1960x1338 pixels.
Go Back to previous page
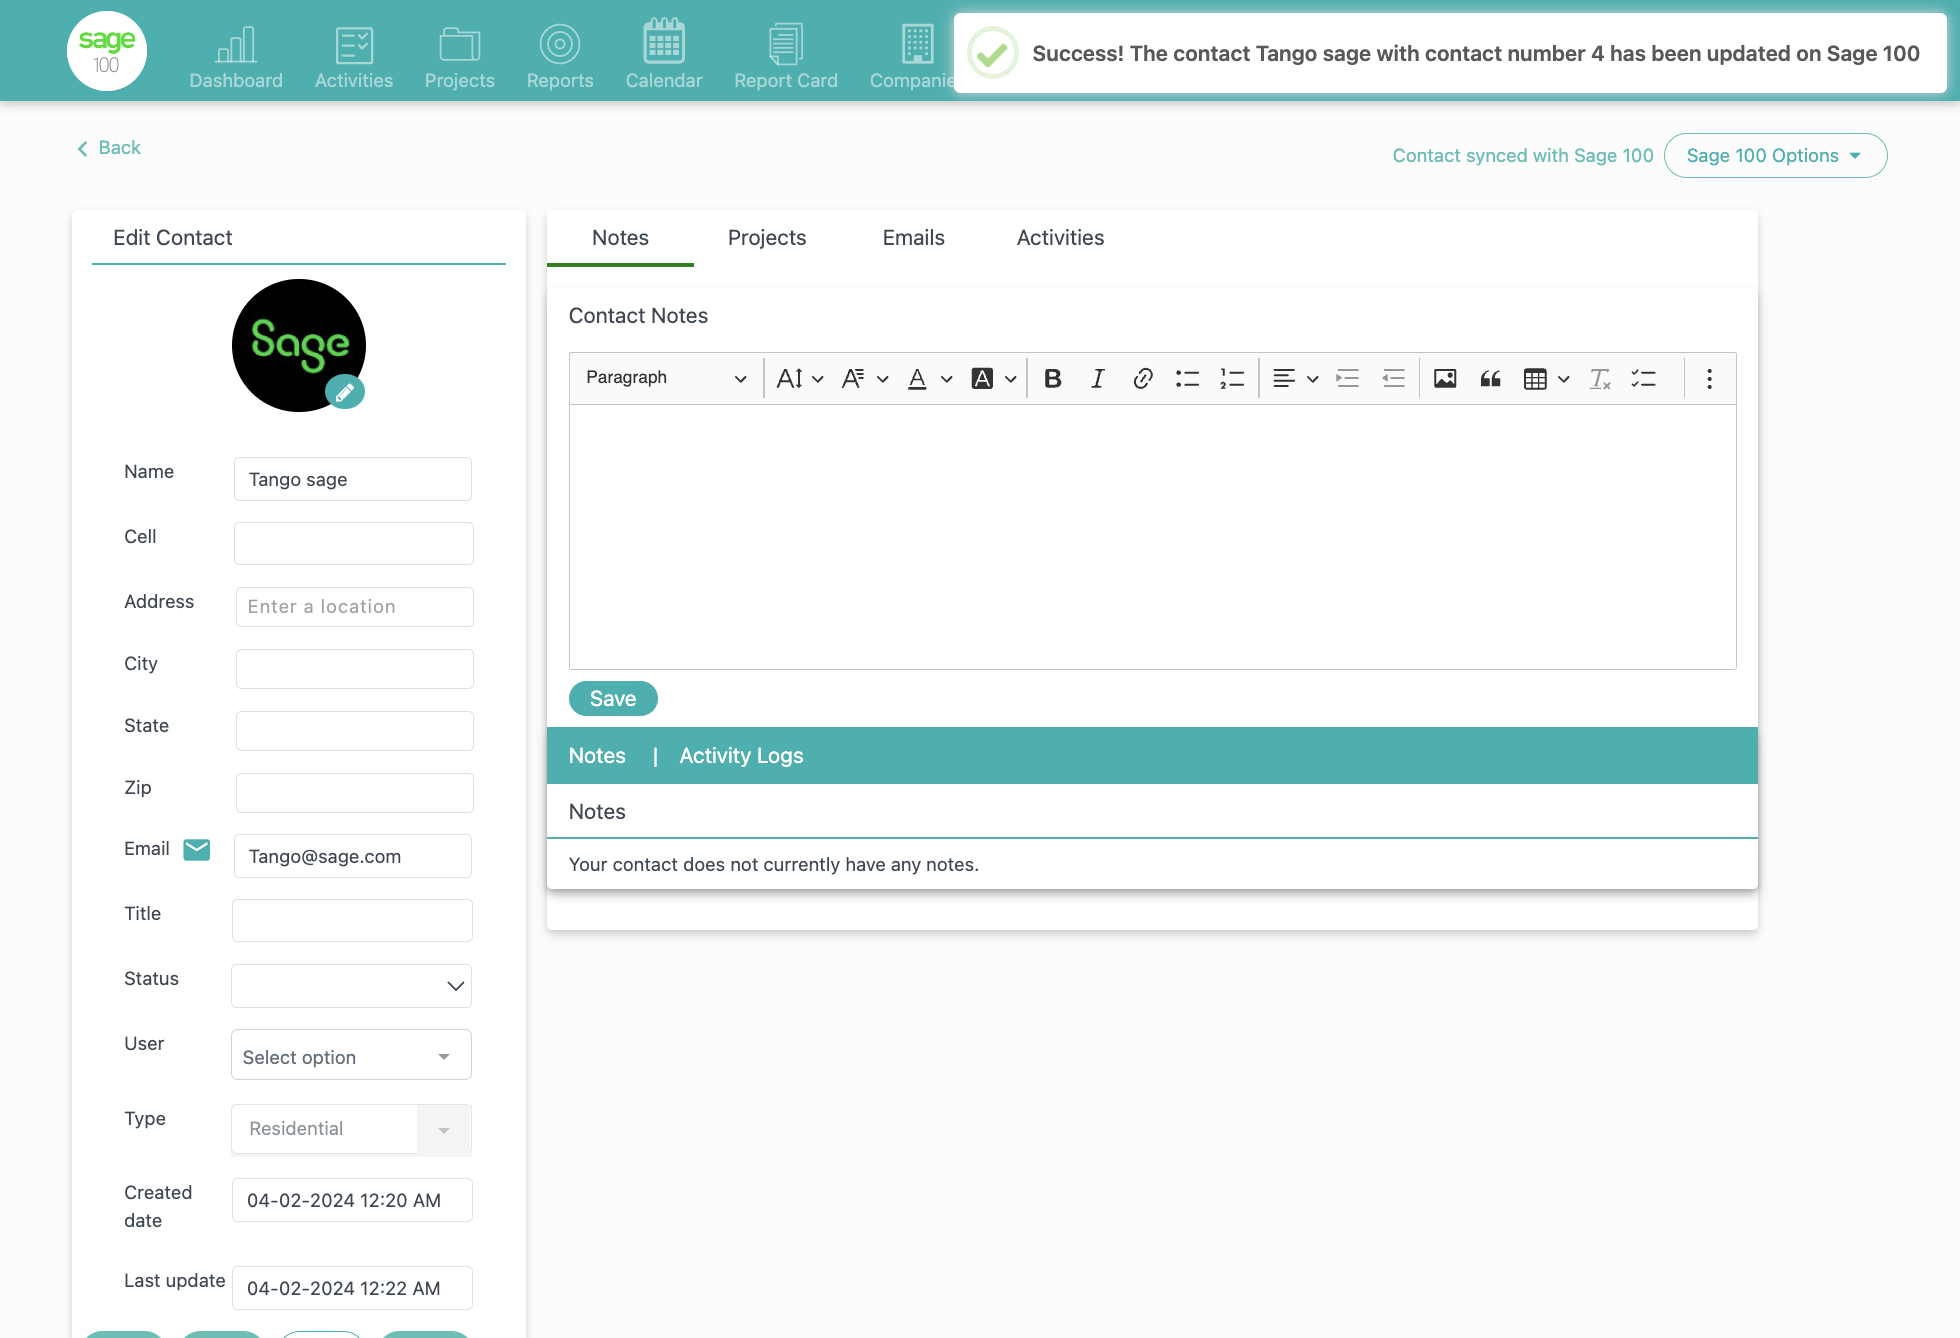pos(109,148)
